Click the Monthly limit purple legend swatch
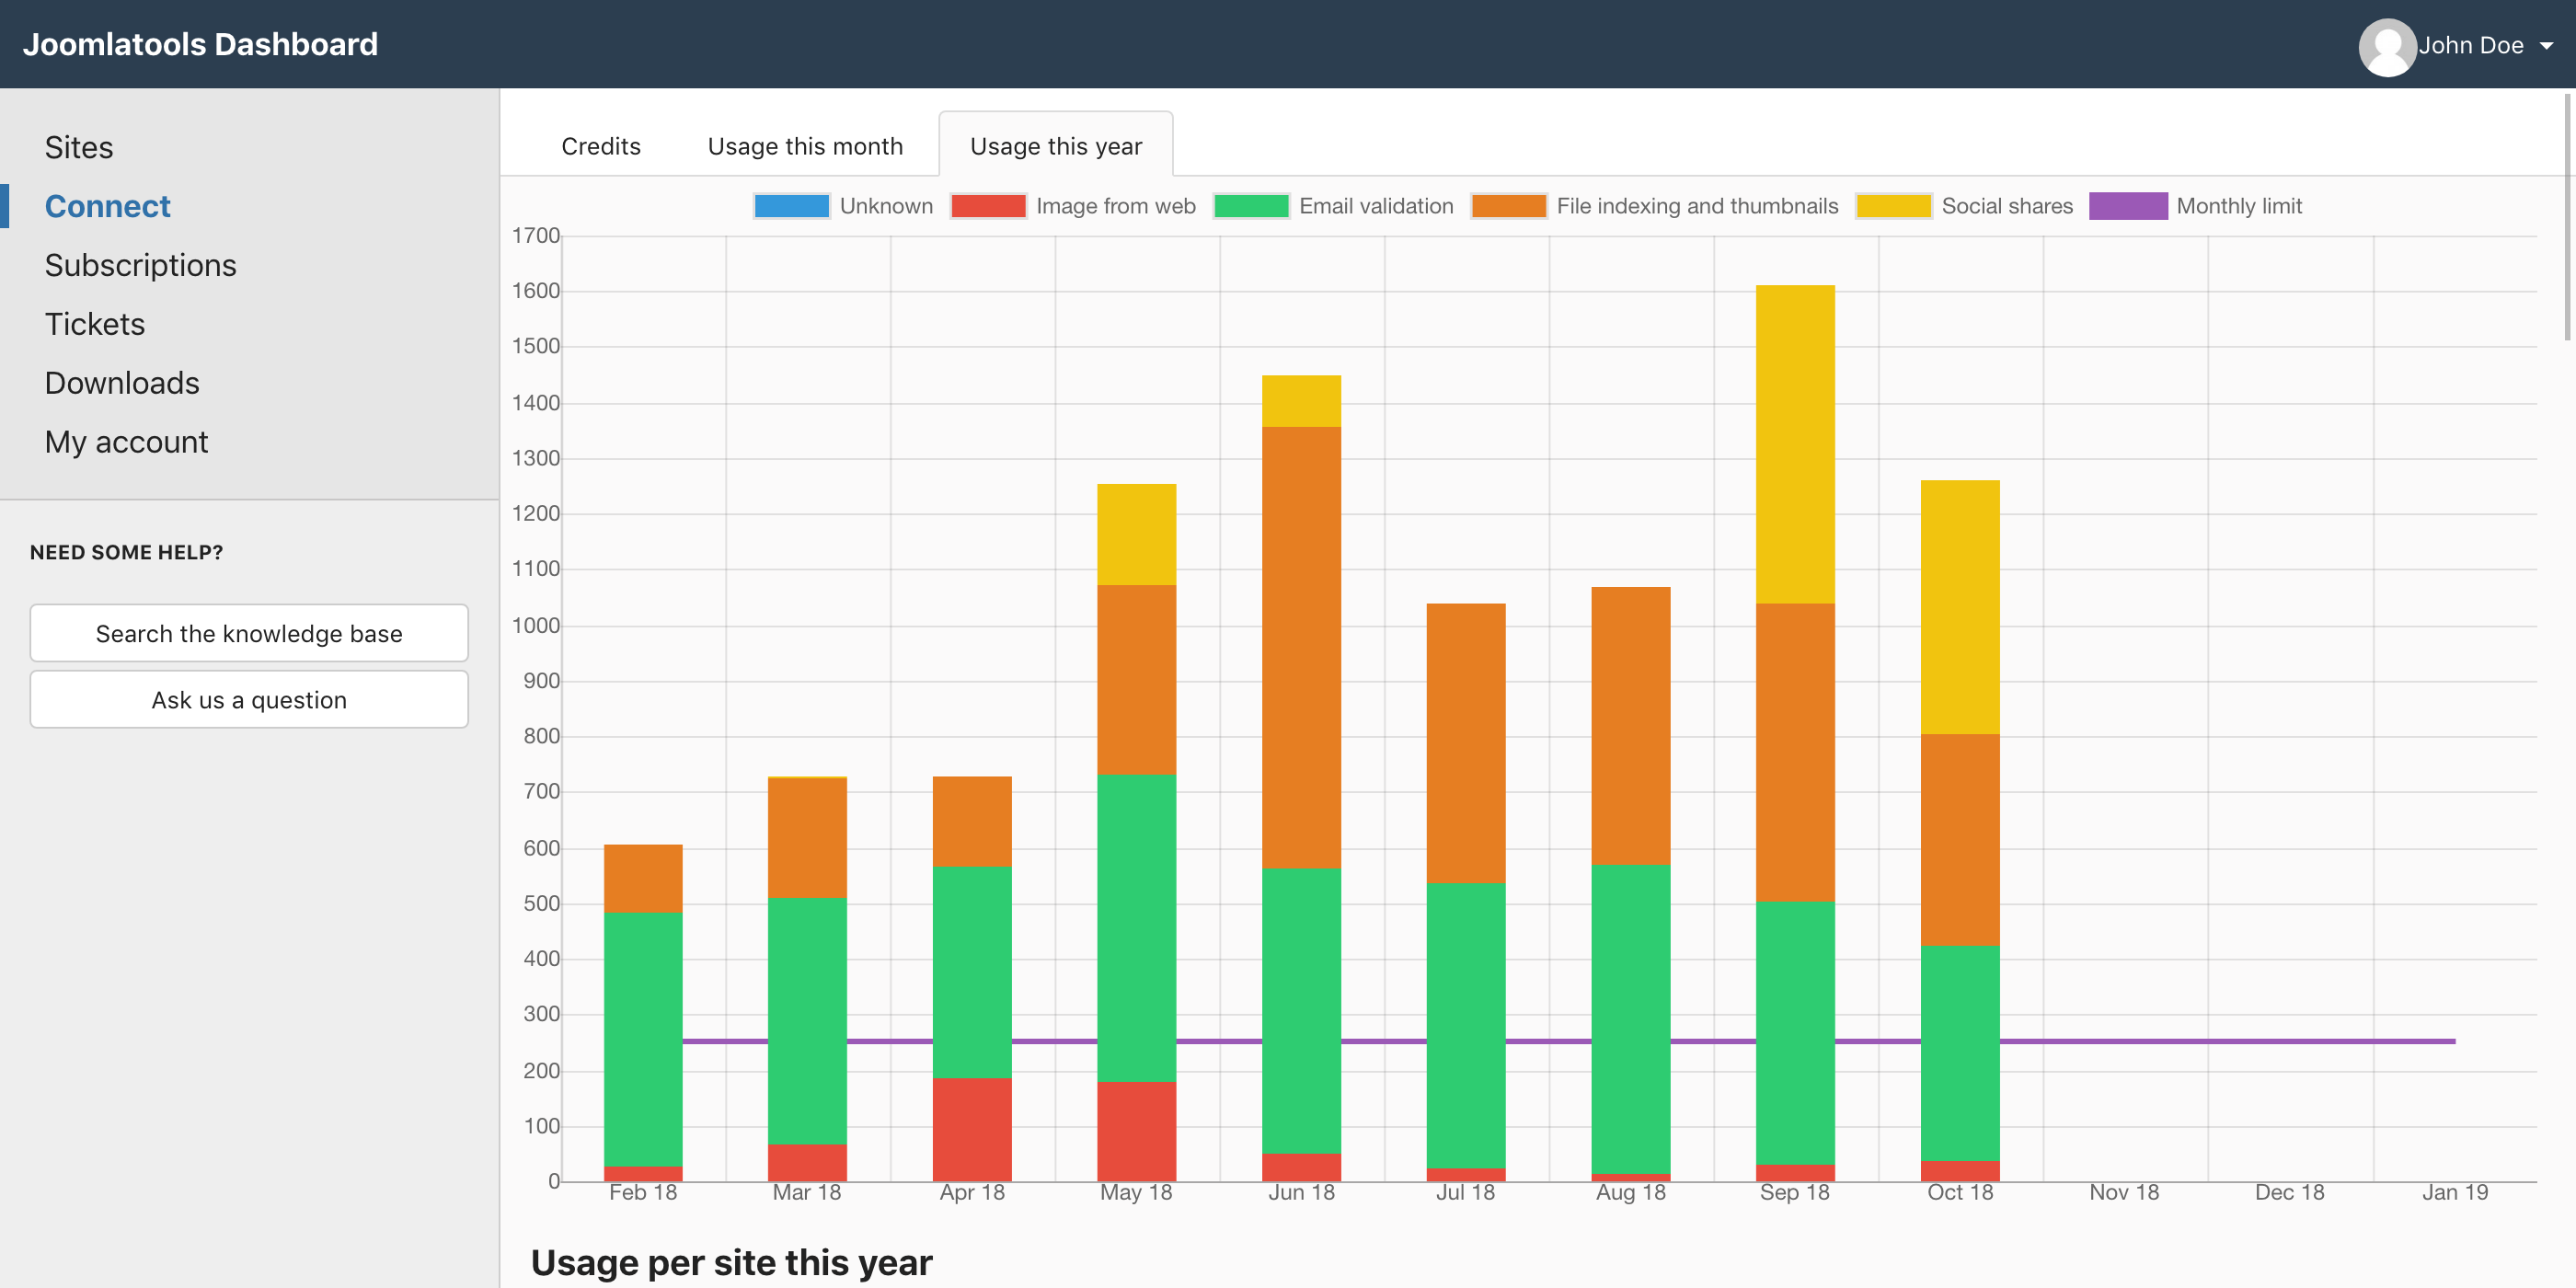This screenshot has height=1288, width=2576. (x=2128, y=206)
